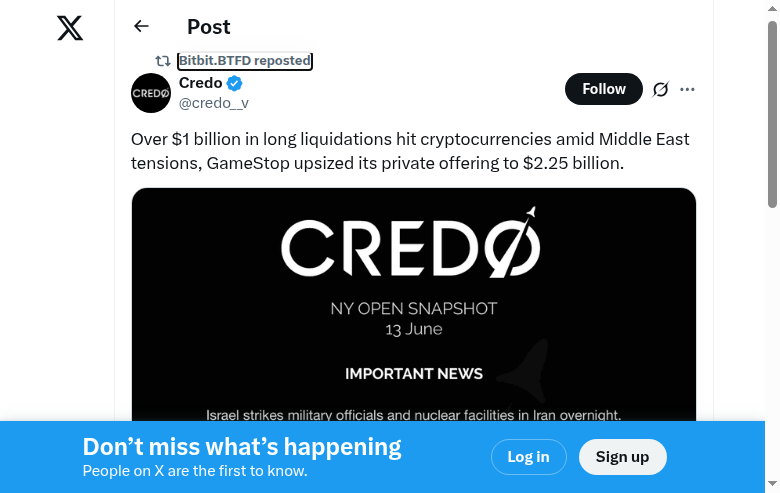780x493 pixels.
Task: Follow the Credo account
Action: pos(603,89)
